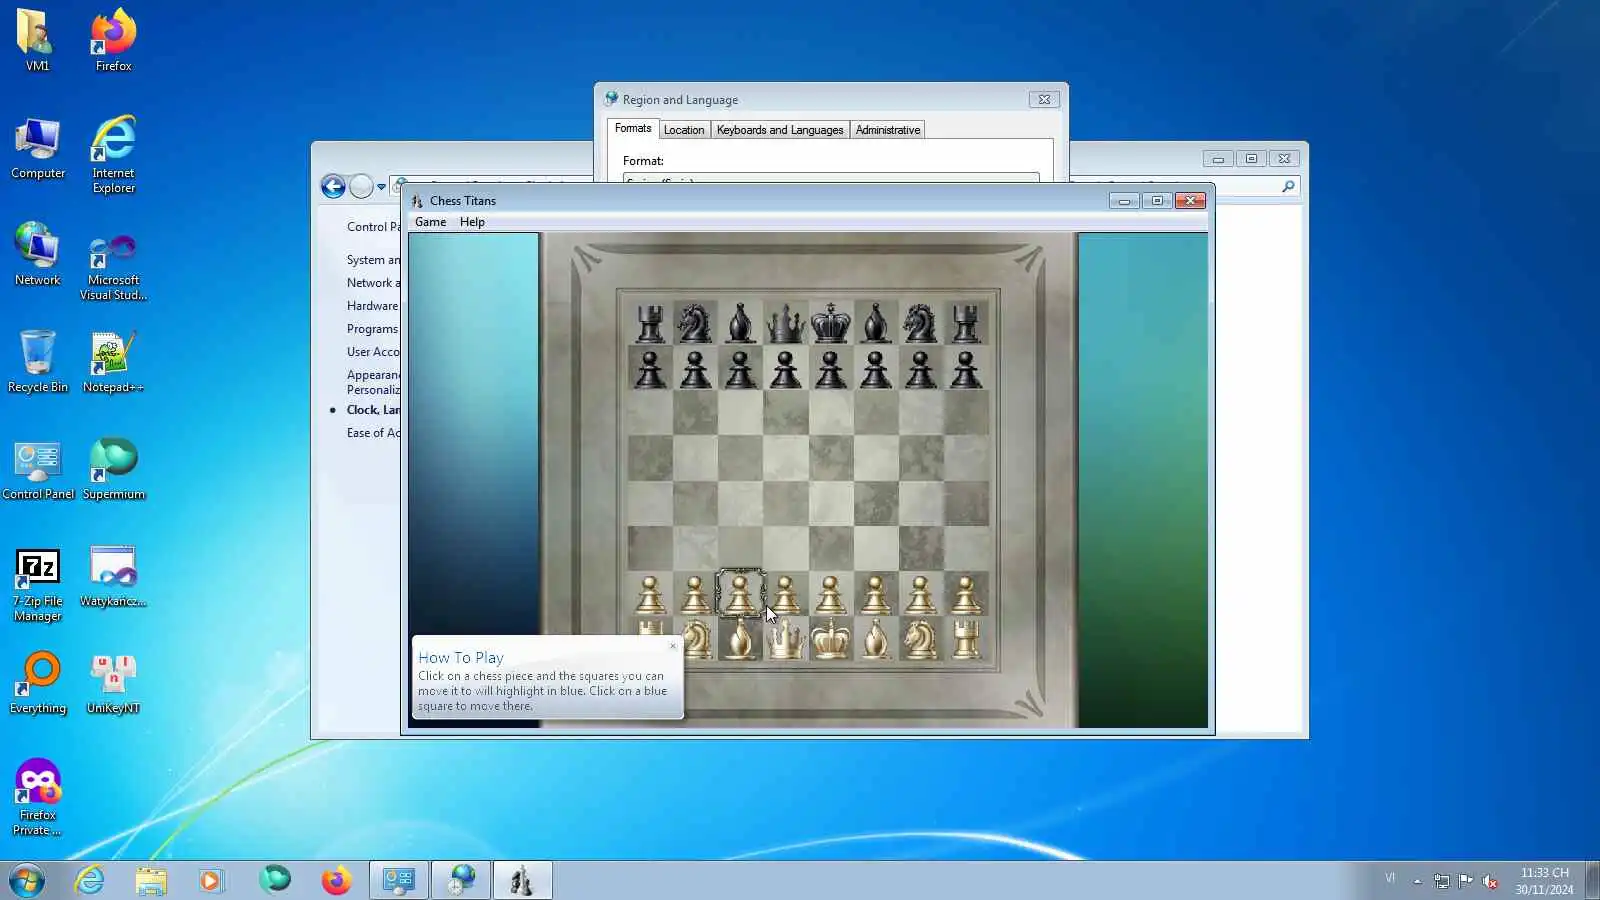Open the taskbar clock showing 11:33 CH
Image resolution: width=1600 pixels, height=900 pixels.
point(1544,881)
